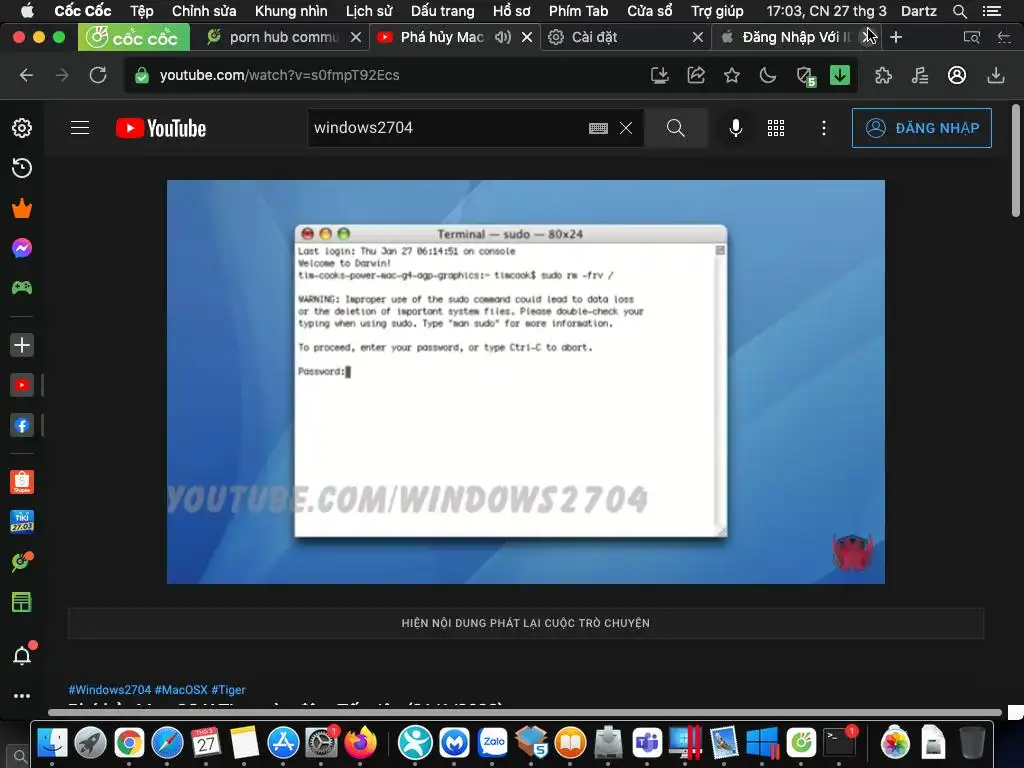Go back to the previous page
The width and height of the screenshot is (1024, 768).
[x=26, y=75]
